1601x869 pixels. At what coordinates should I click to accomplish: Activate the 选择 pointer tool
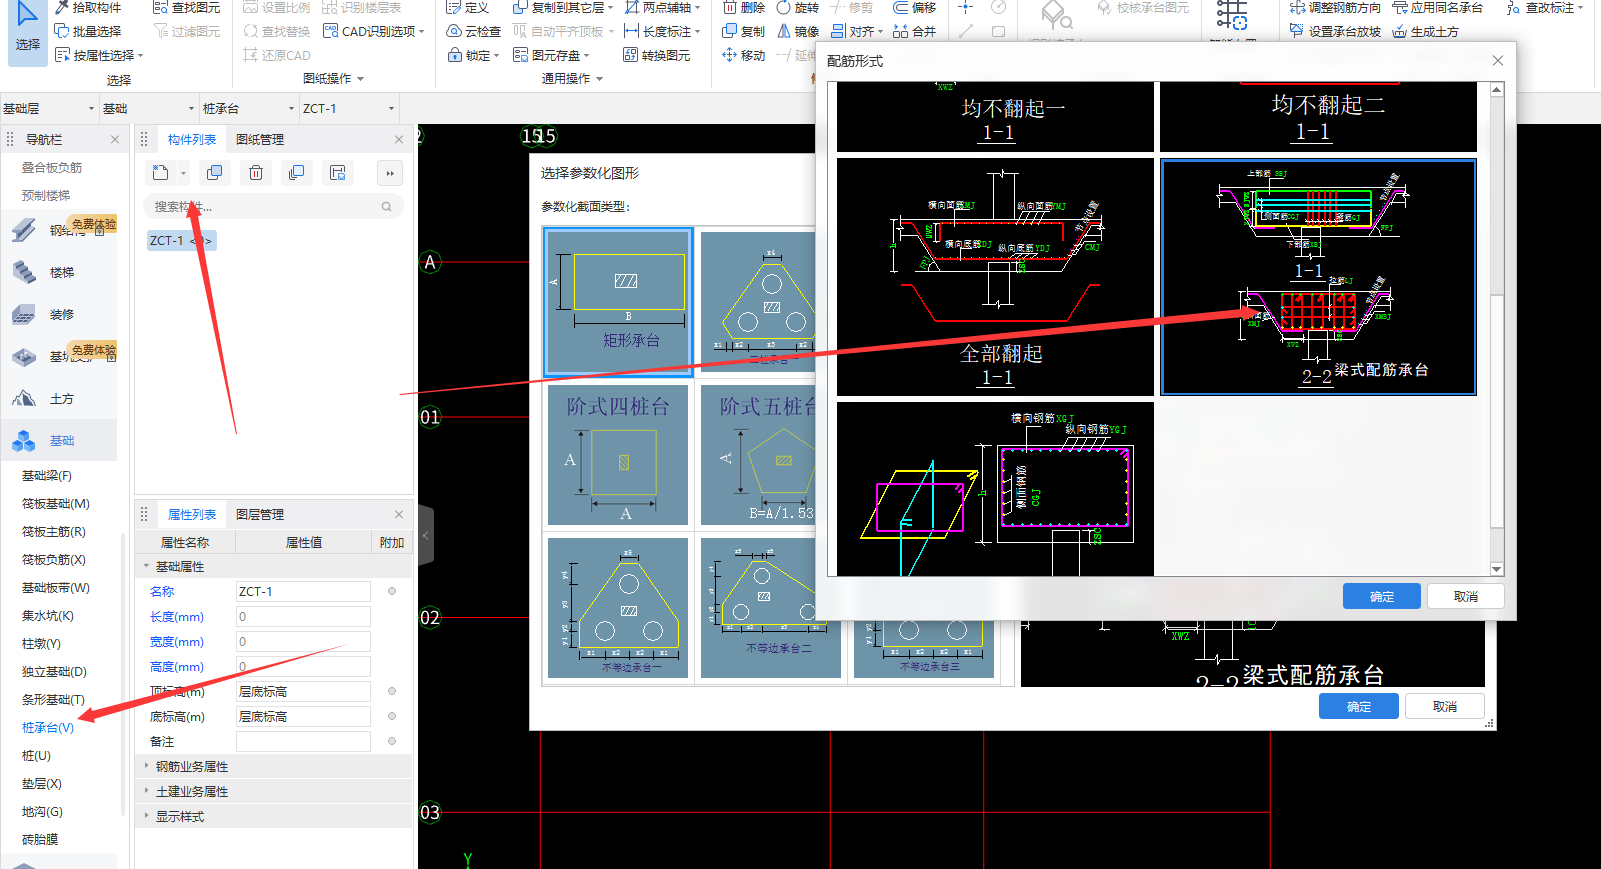(x=27, y=30)
